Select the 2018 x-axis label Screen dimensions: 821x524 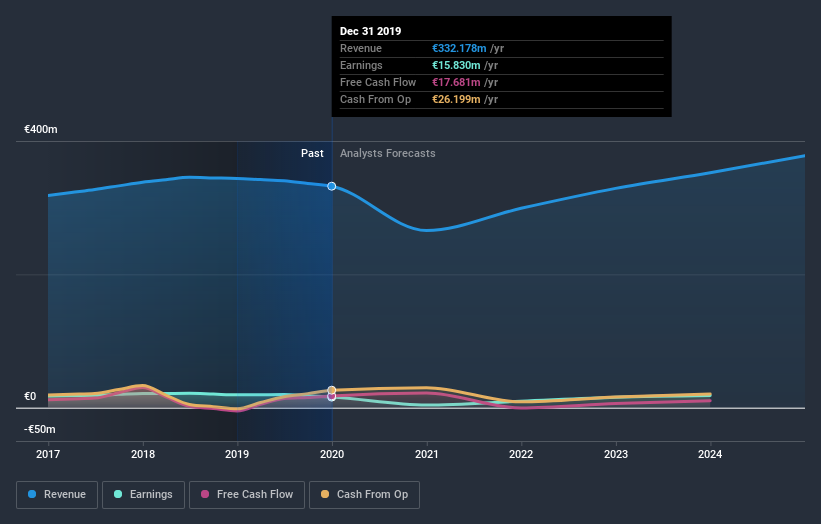pyautogui.click(x=143, y=454)
